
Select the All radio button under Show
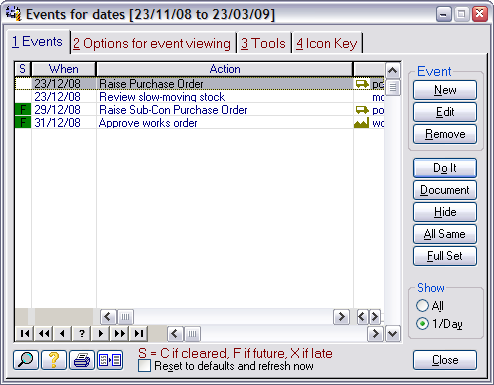422,306
